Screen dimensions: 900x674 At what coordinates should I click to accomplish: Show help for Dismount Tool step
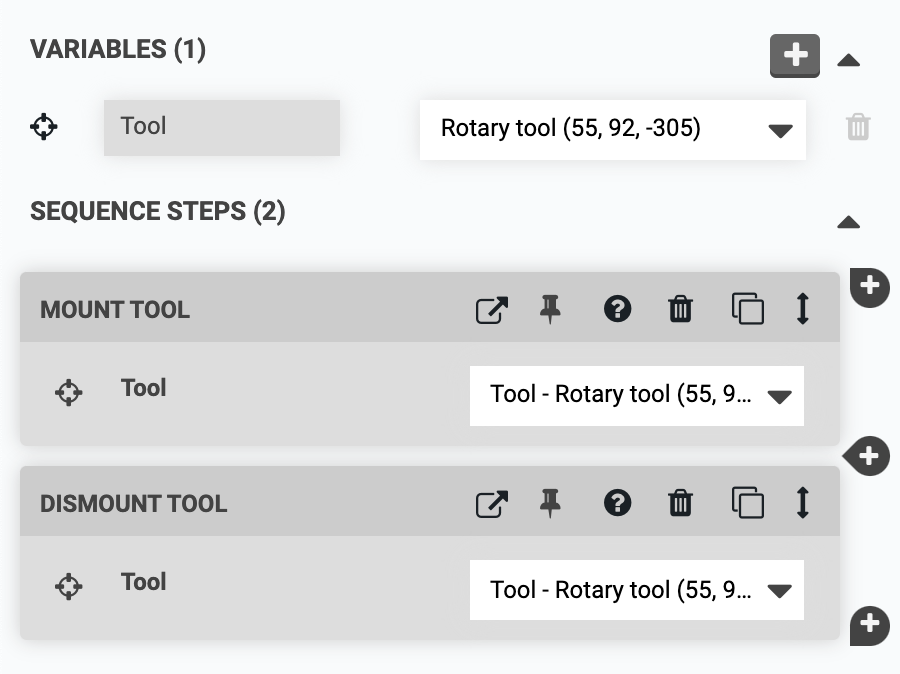pyautogui.click(x=618, y=503)
